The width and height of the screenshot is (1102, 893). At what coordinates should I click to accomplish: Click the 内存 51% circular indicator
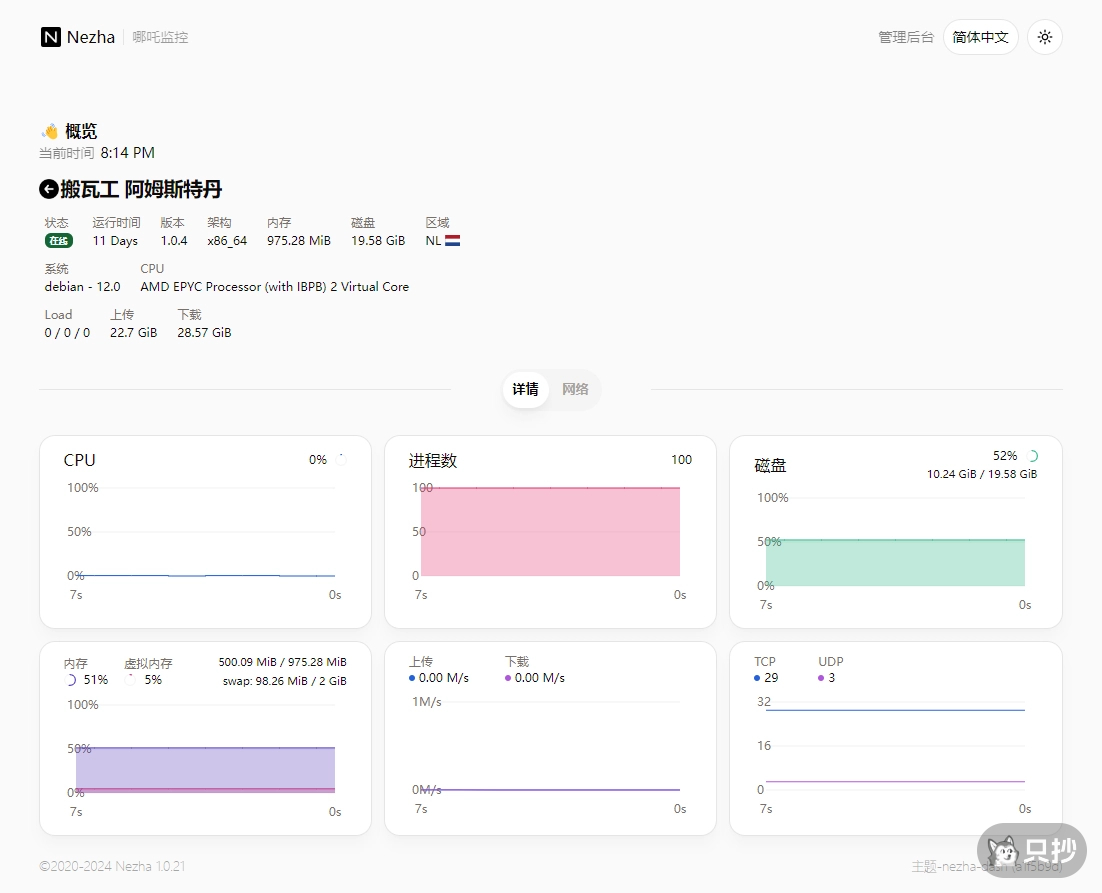pyautogui.click(x=70, y=680)
